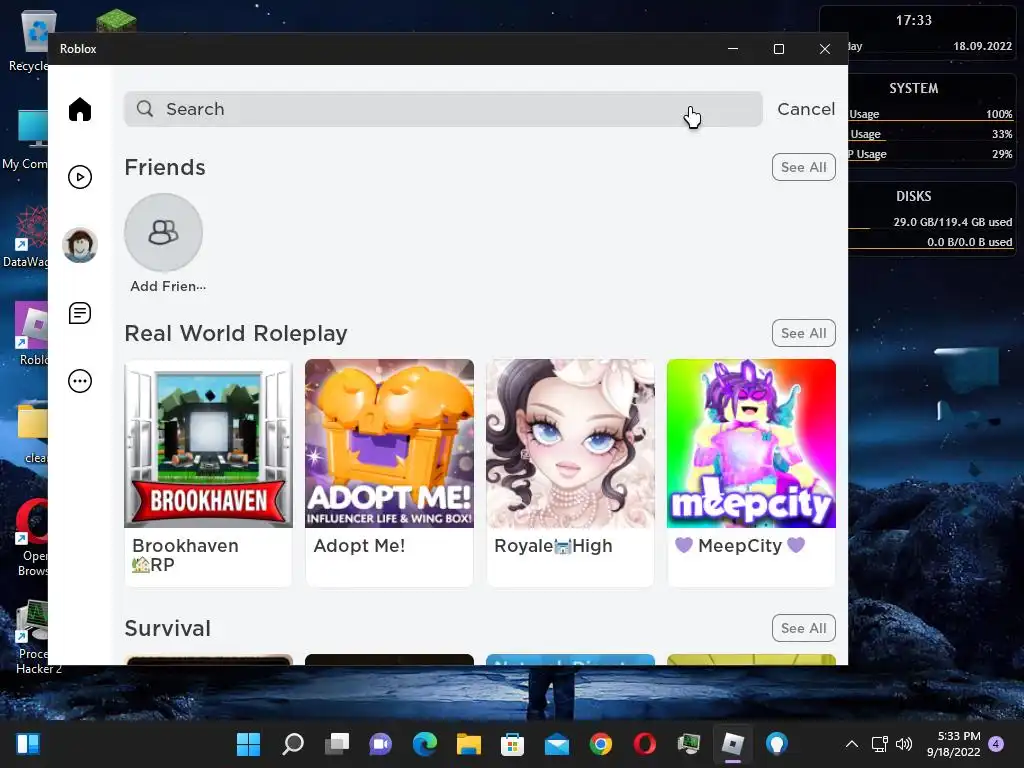Open the Discover play icon in sidebar
Screen dimensions: 1024x768
click(80, 177)
